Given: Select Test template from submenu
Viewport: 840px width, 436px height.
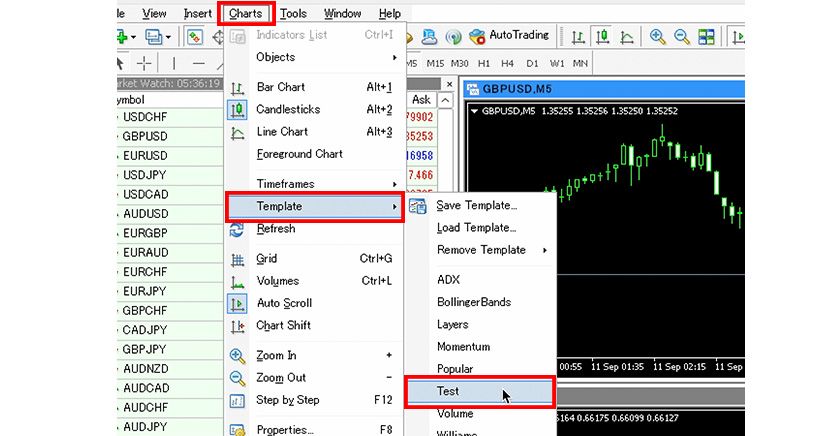Looking at the screenshot, I should coord(480,392).
